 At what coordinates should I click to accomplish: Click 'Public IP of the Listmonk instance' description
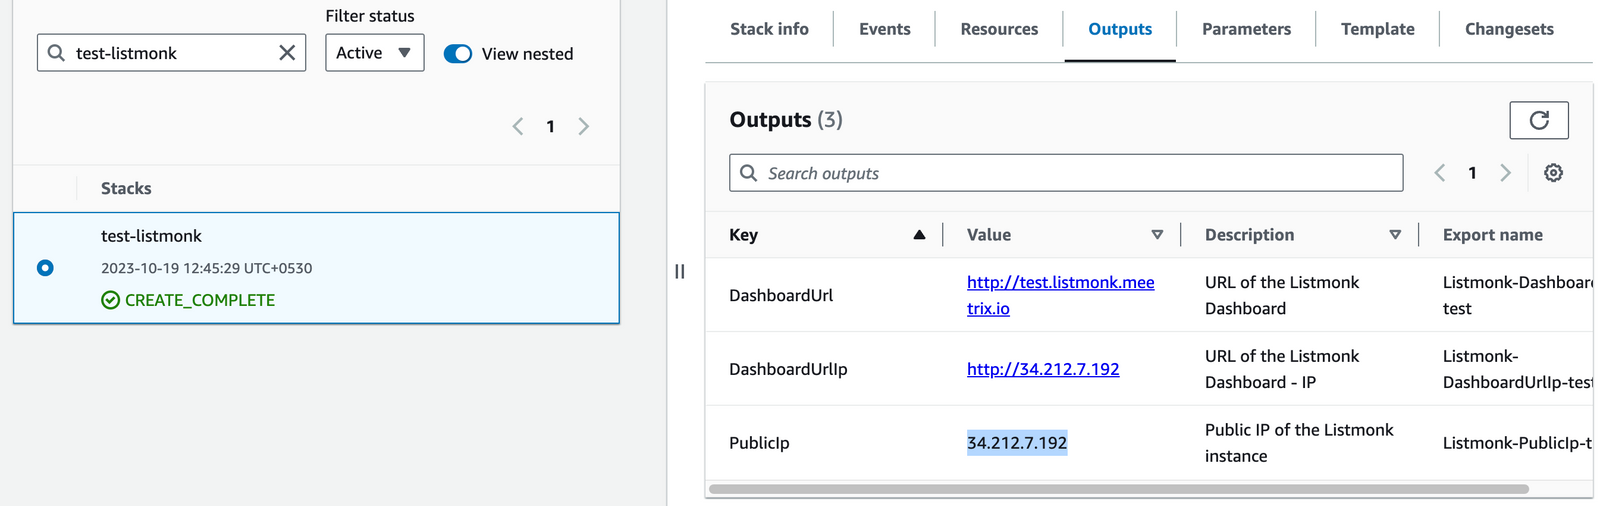click(1299, 443)
